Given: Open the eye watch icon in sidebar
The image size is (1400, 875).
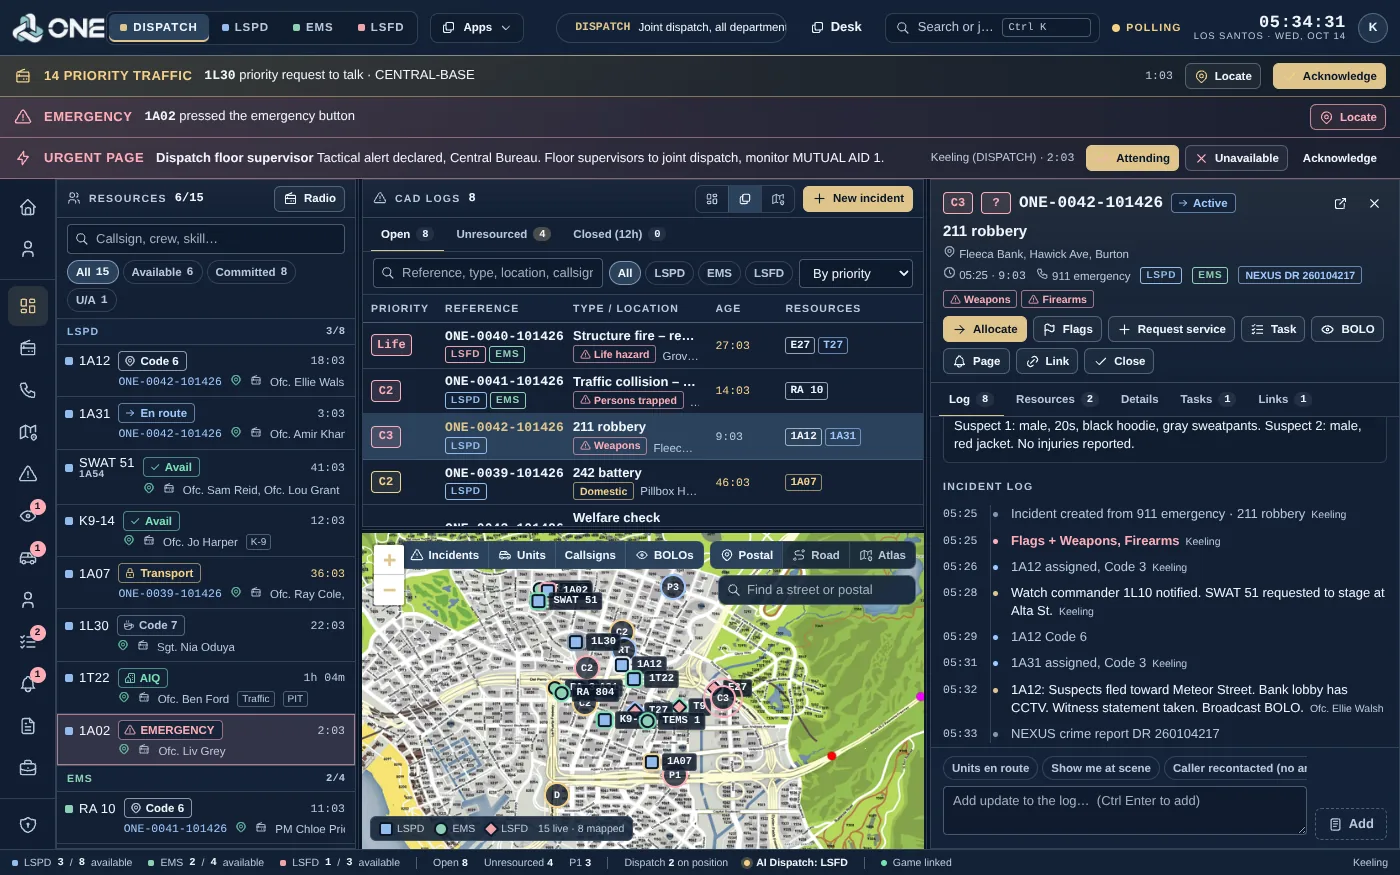Looking at the screenshot, I should click(28, 515).
